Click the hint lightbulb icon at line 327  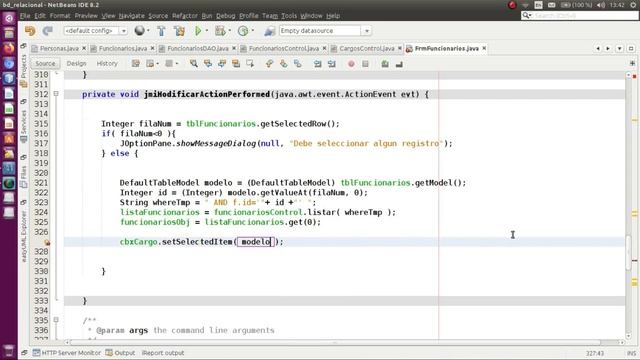click(47, 242)
